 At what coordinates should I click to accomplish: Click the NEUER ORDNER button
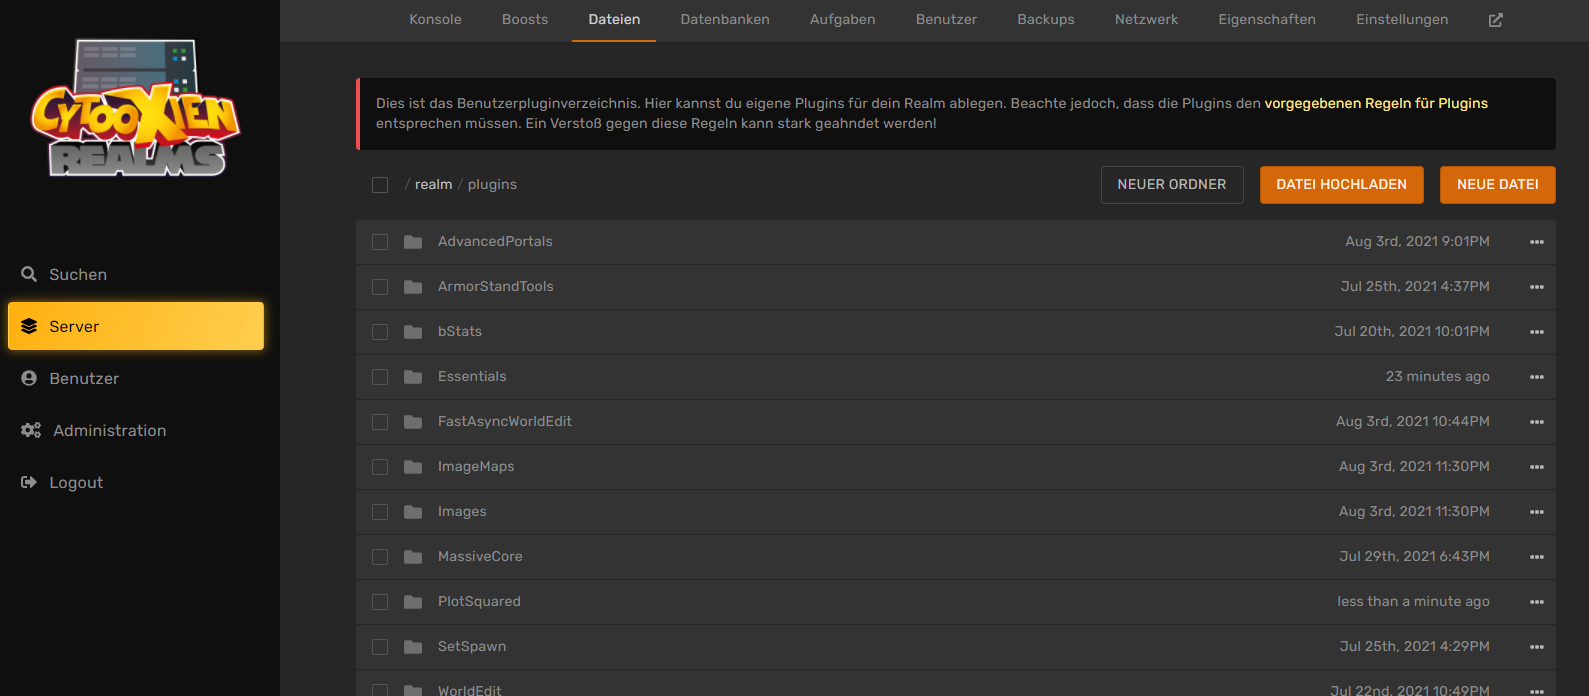point(1172,185)
